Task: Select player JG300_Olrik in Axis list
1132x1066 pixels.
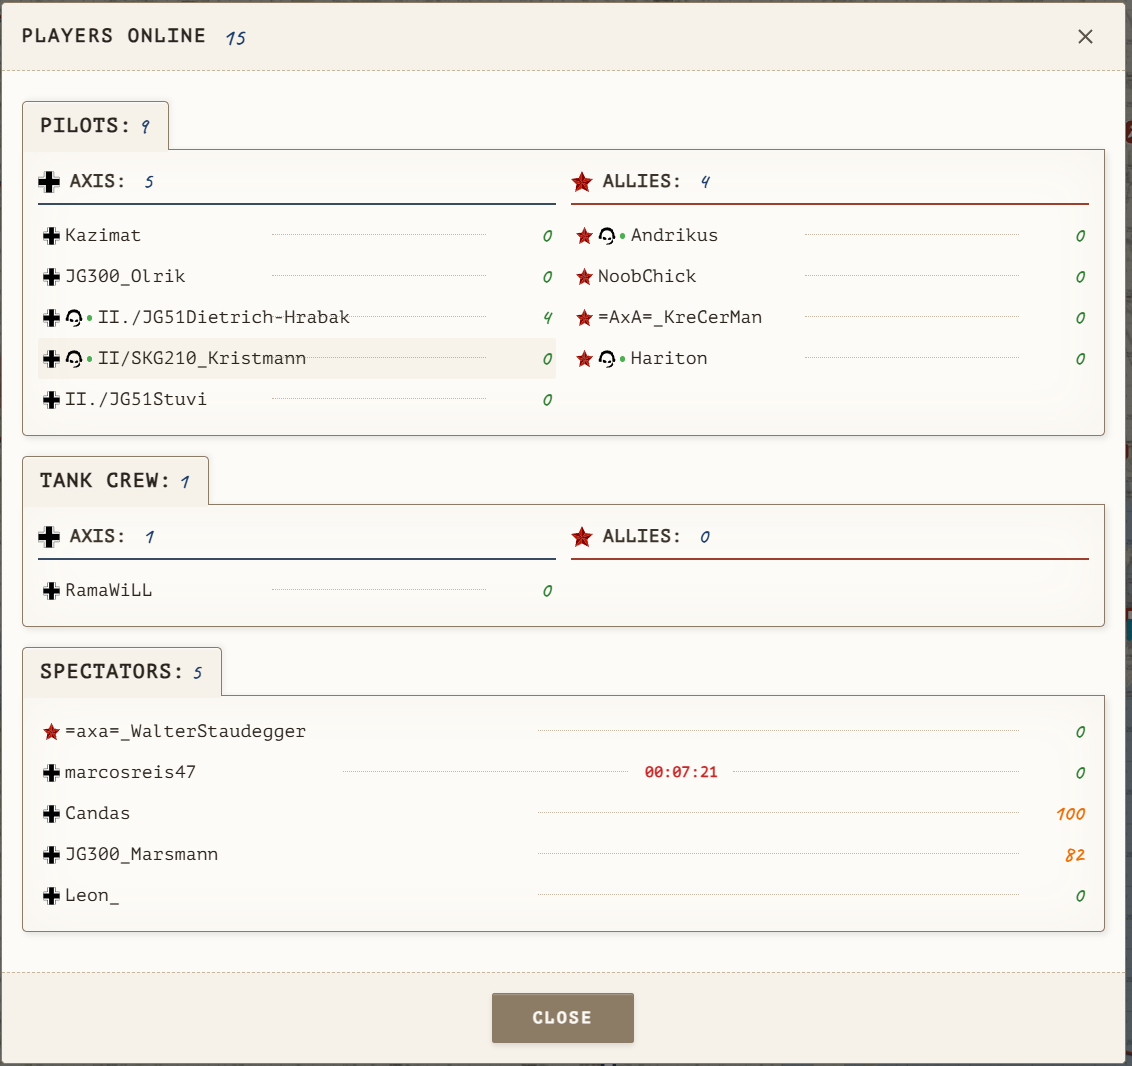Action: point(297,276)
